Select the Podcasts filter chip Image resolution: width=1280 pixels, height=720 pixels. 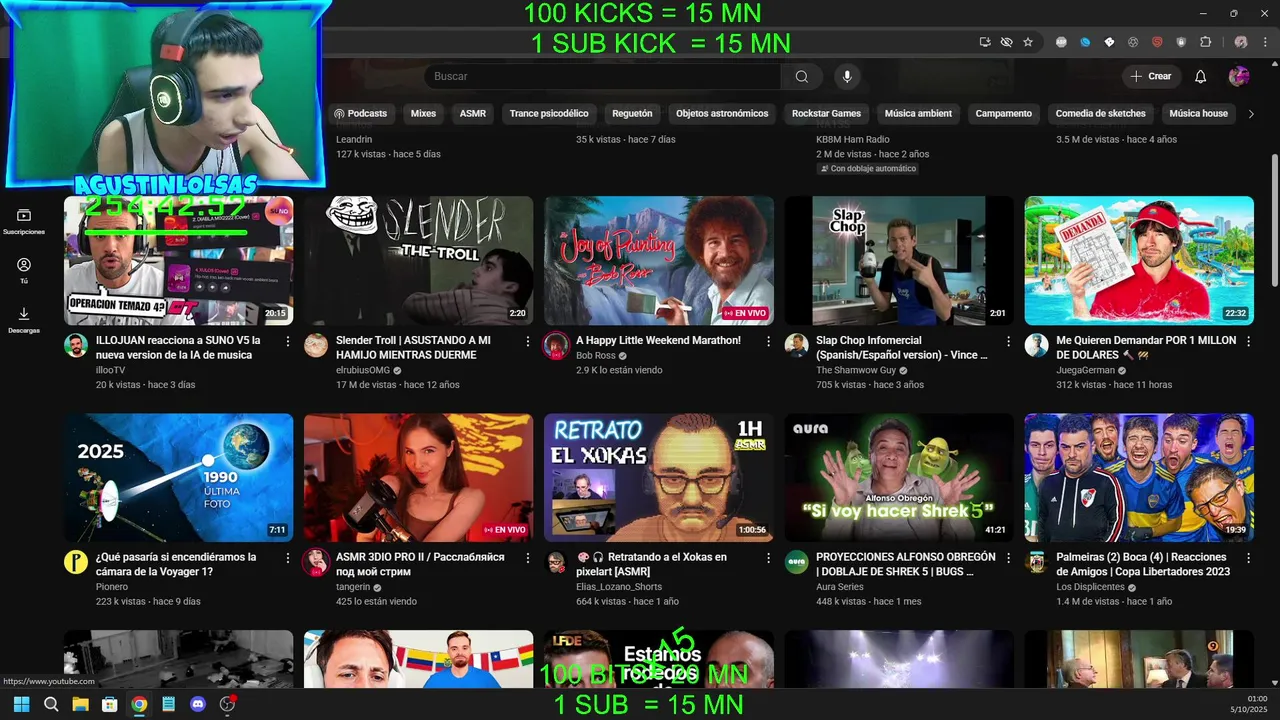pyautogui.click(x=360, y=114)
